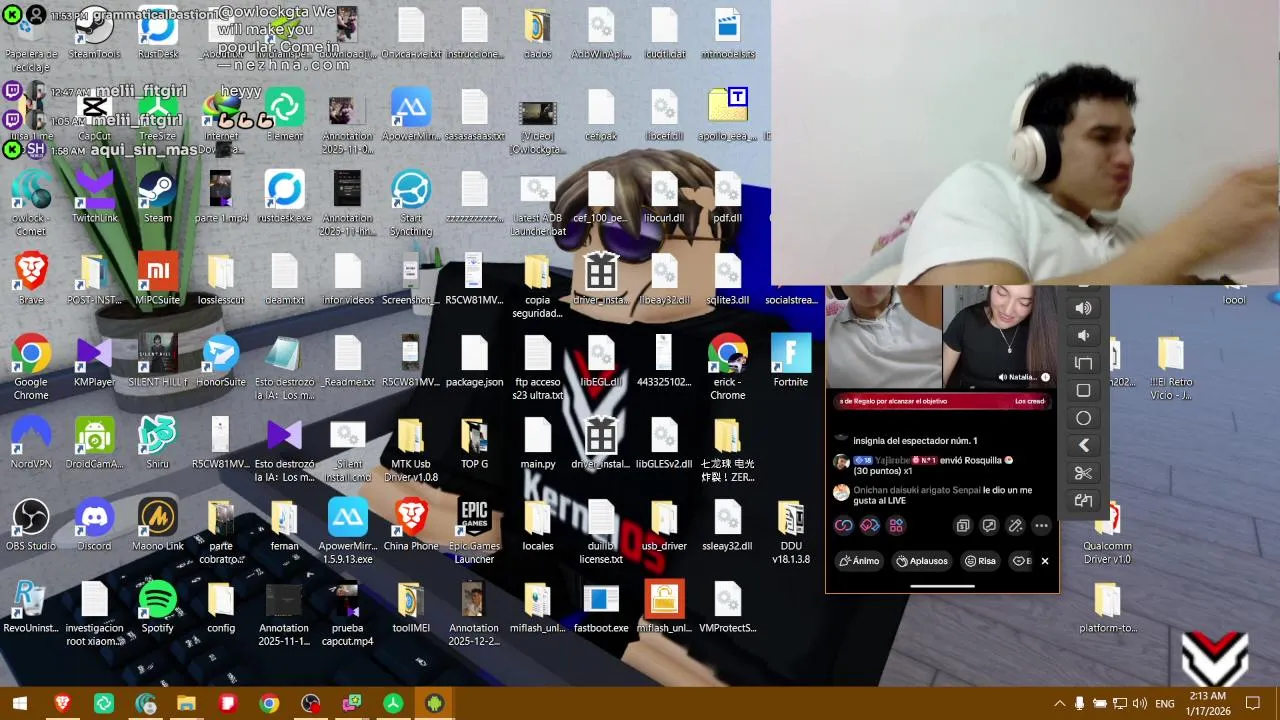
Task: Tap the square recents button on mirror sidebar
Action: [x=1083, y=390]
